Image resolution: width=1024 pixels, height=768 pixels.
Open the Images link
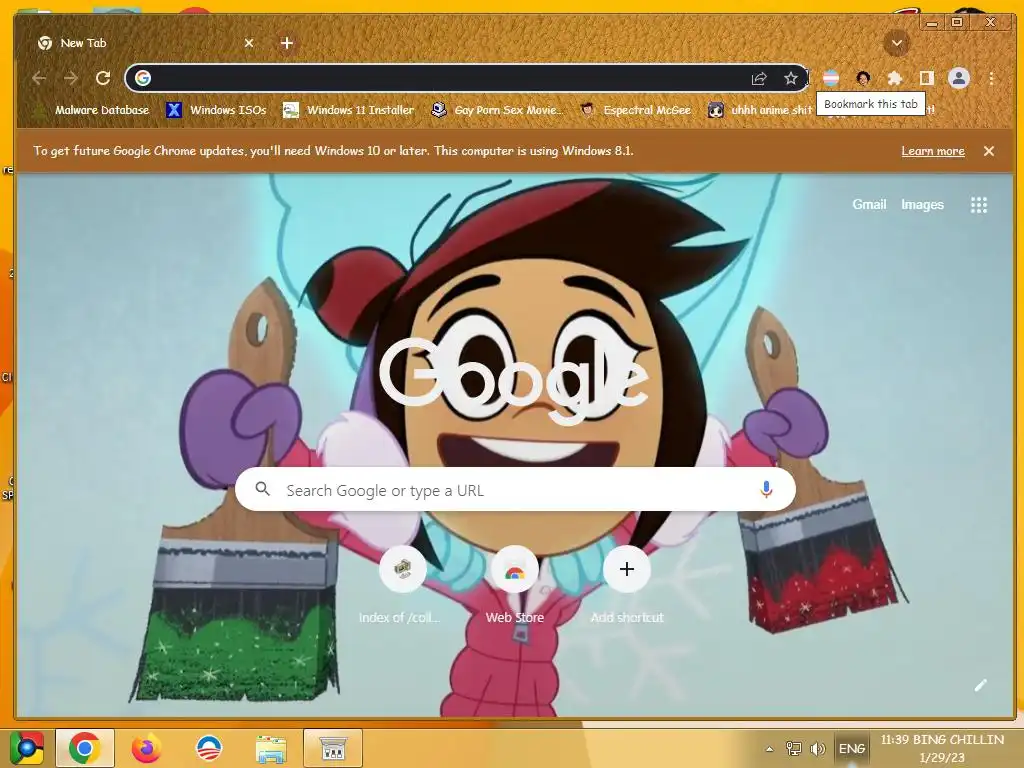[x=922, y=204]
